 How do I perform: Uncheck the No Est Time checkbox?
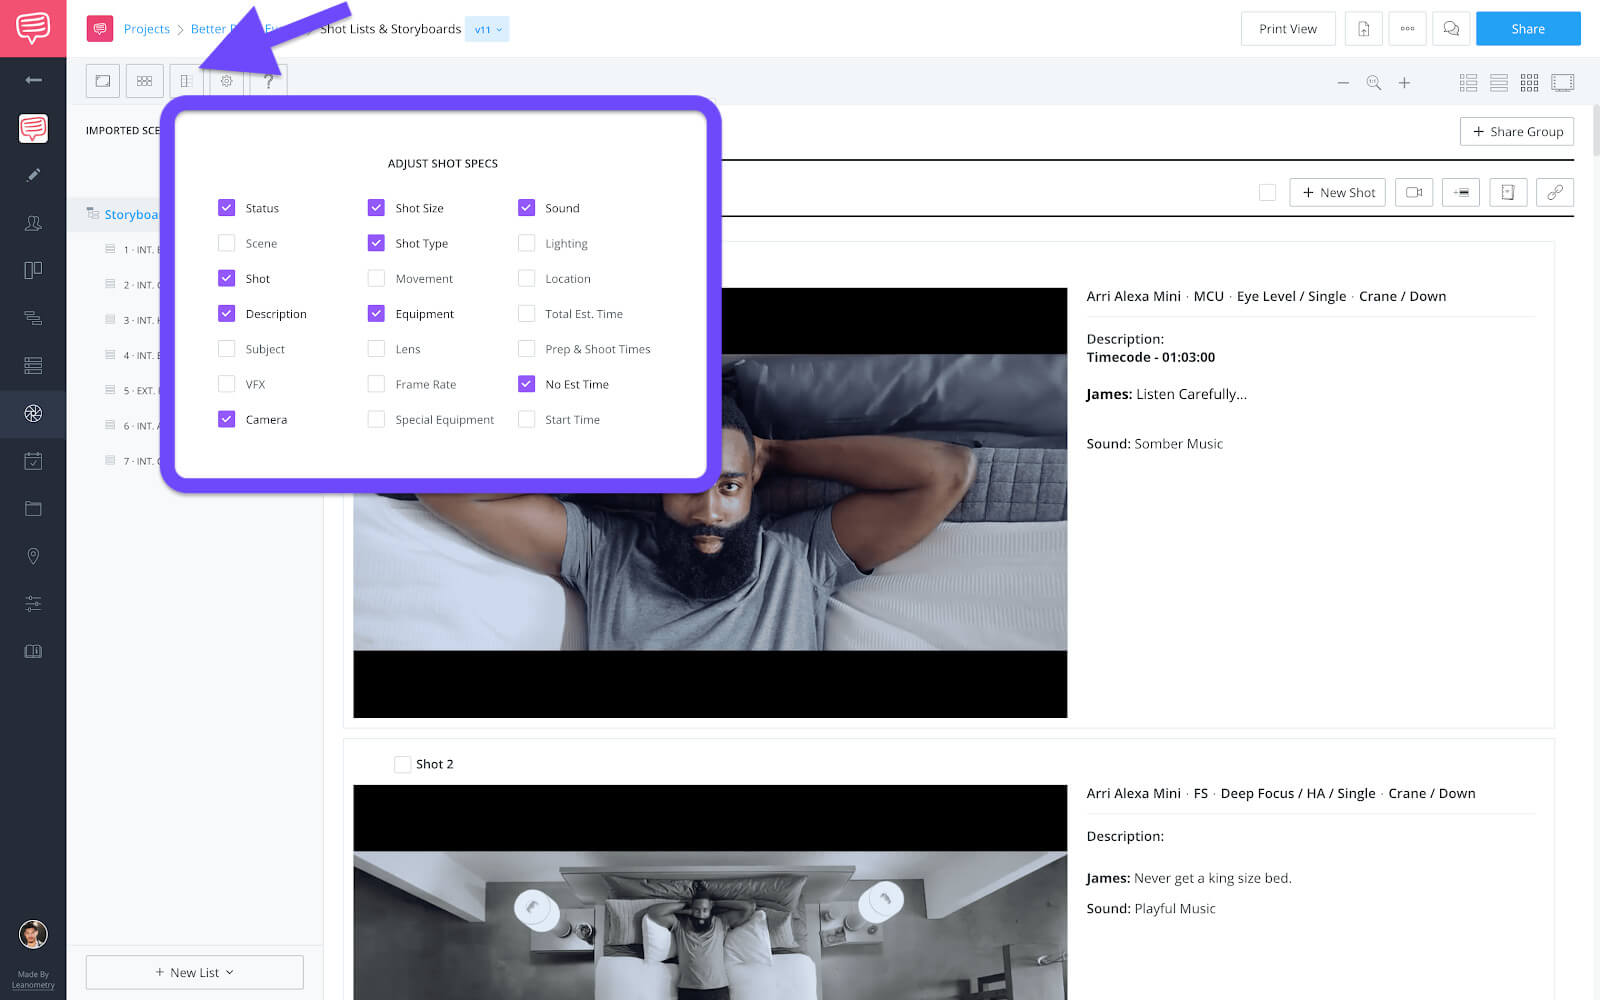(x=526, y=384)
